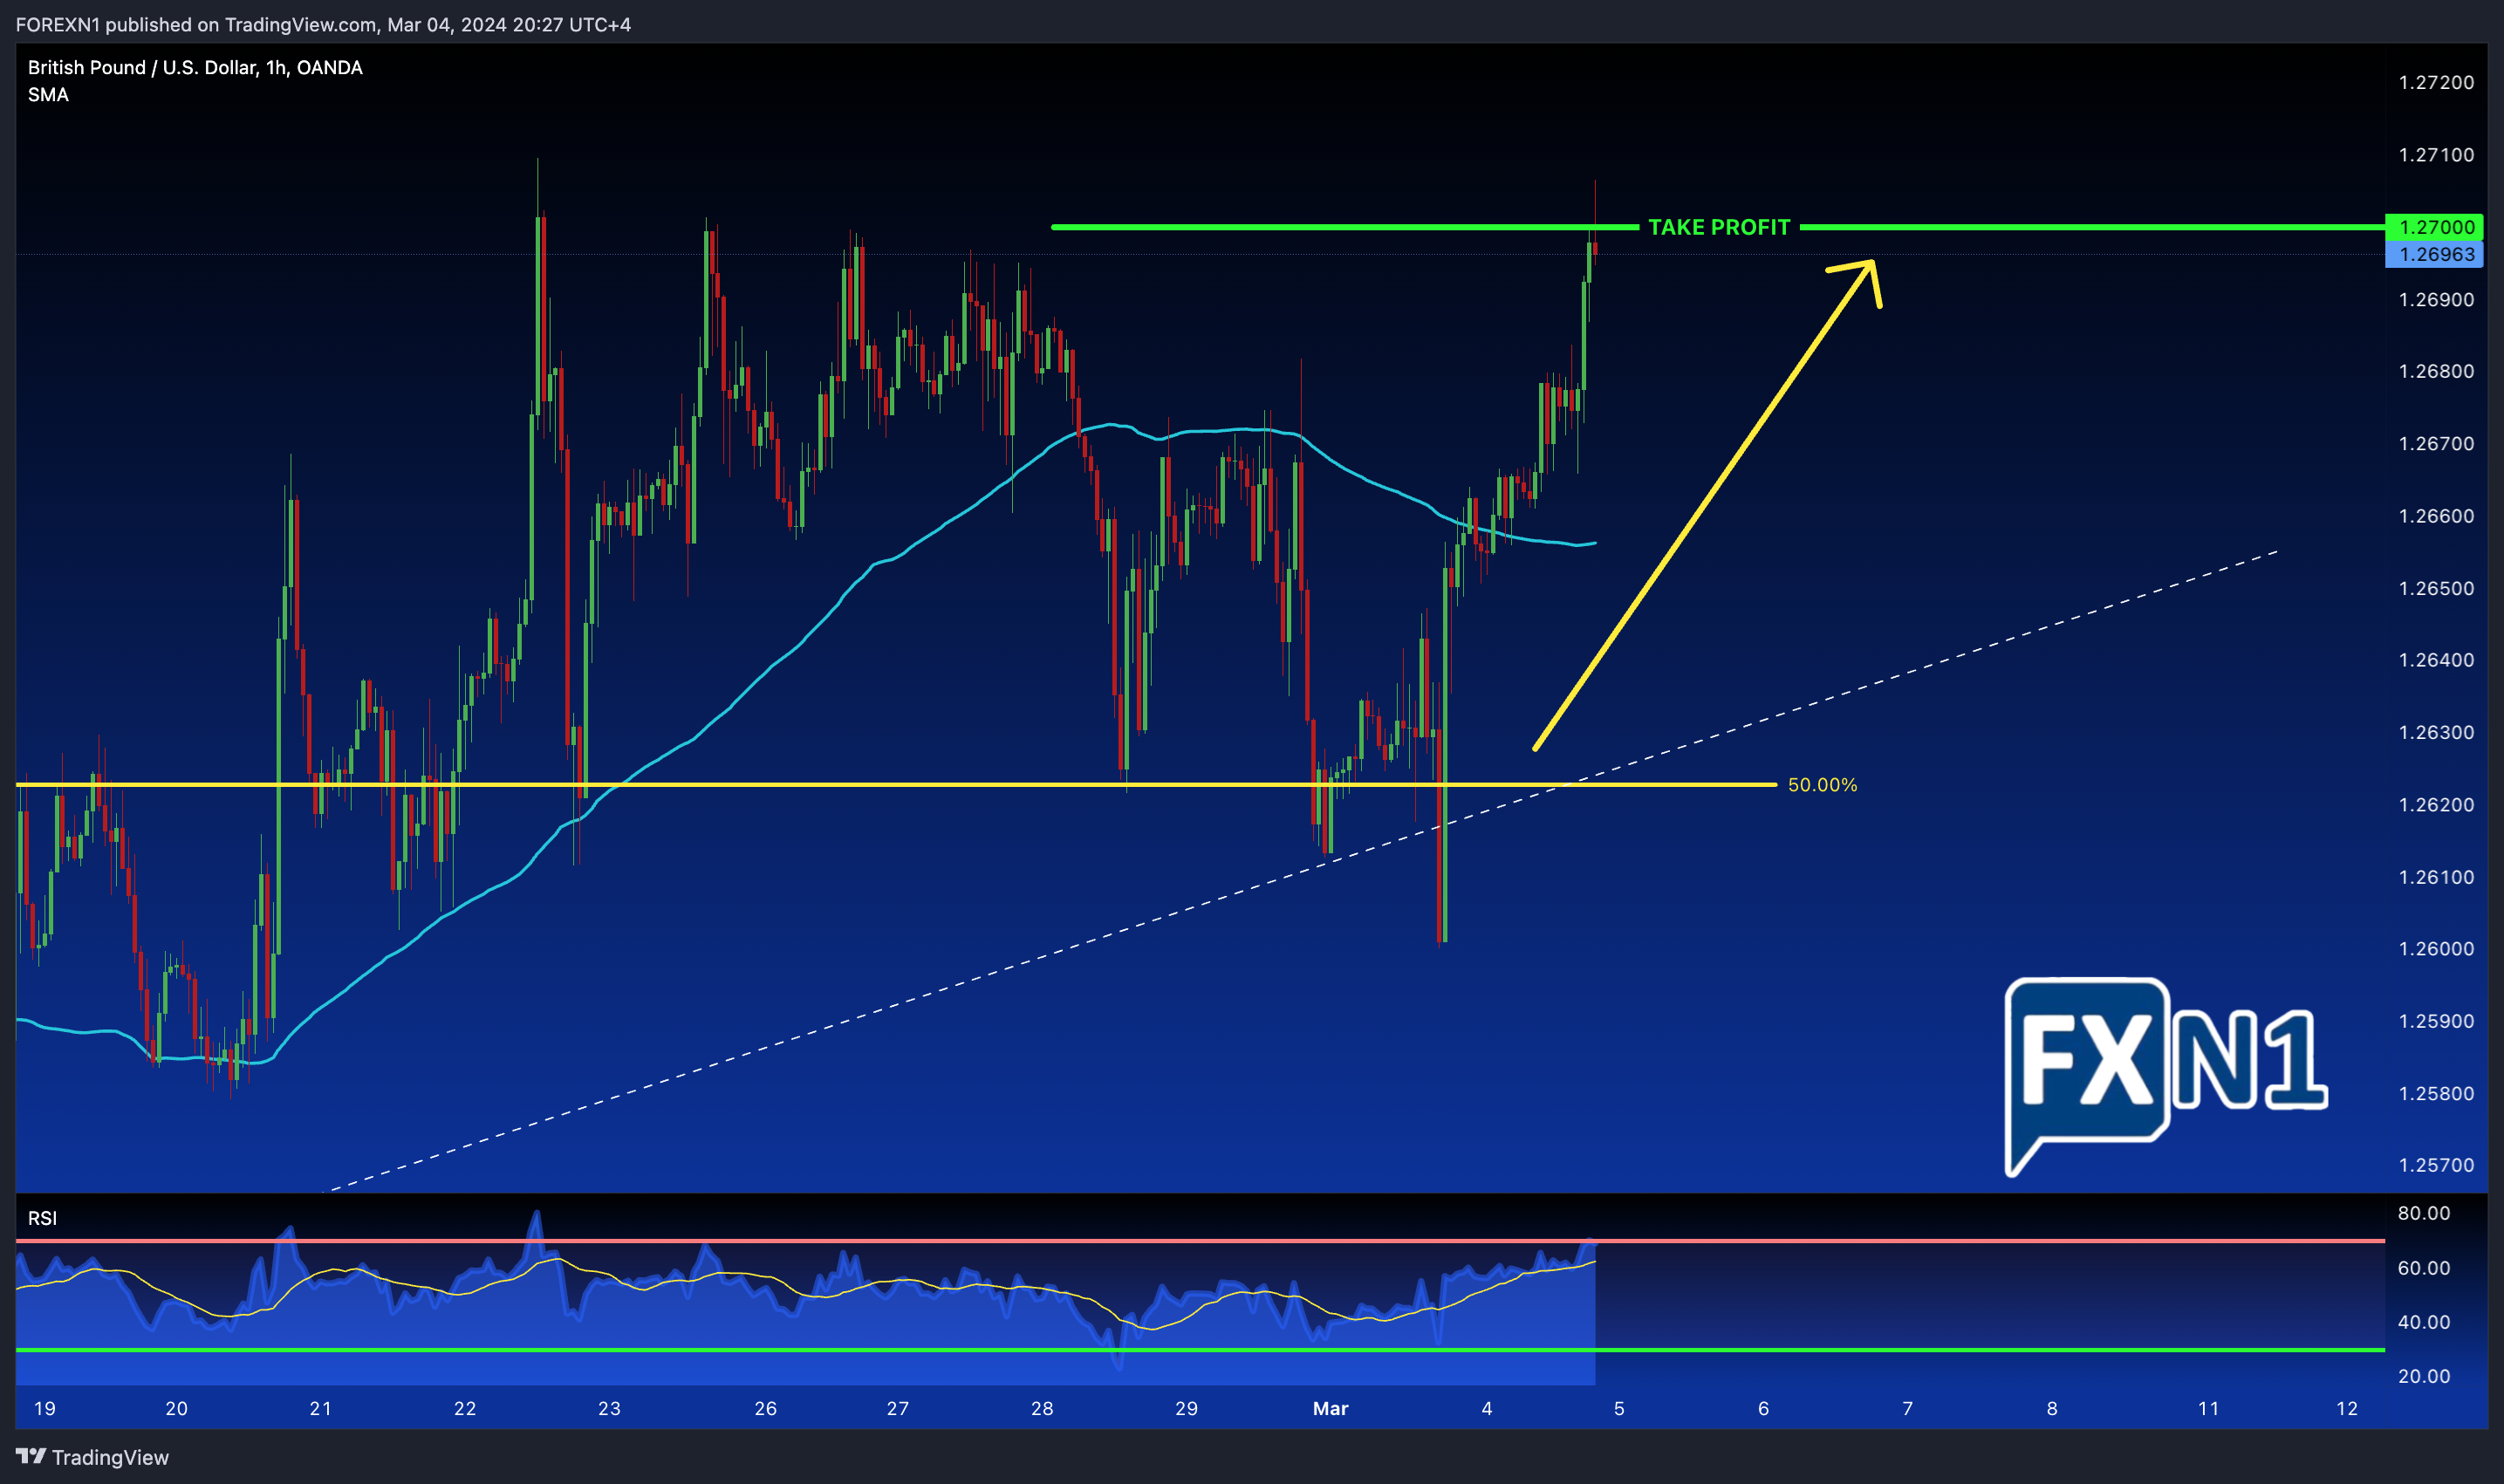Click the date label 5 on time axis
Screen dimensions: 2504x1484
tap(1619, 1408)
